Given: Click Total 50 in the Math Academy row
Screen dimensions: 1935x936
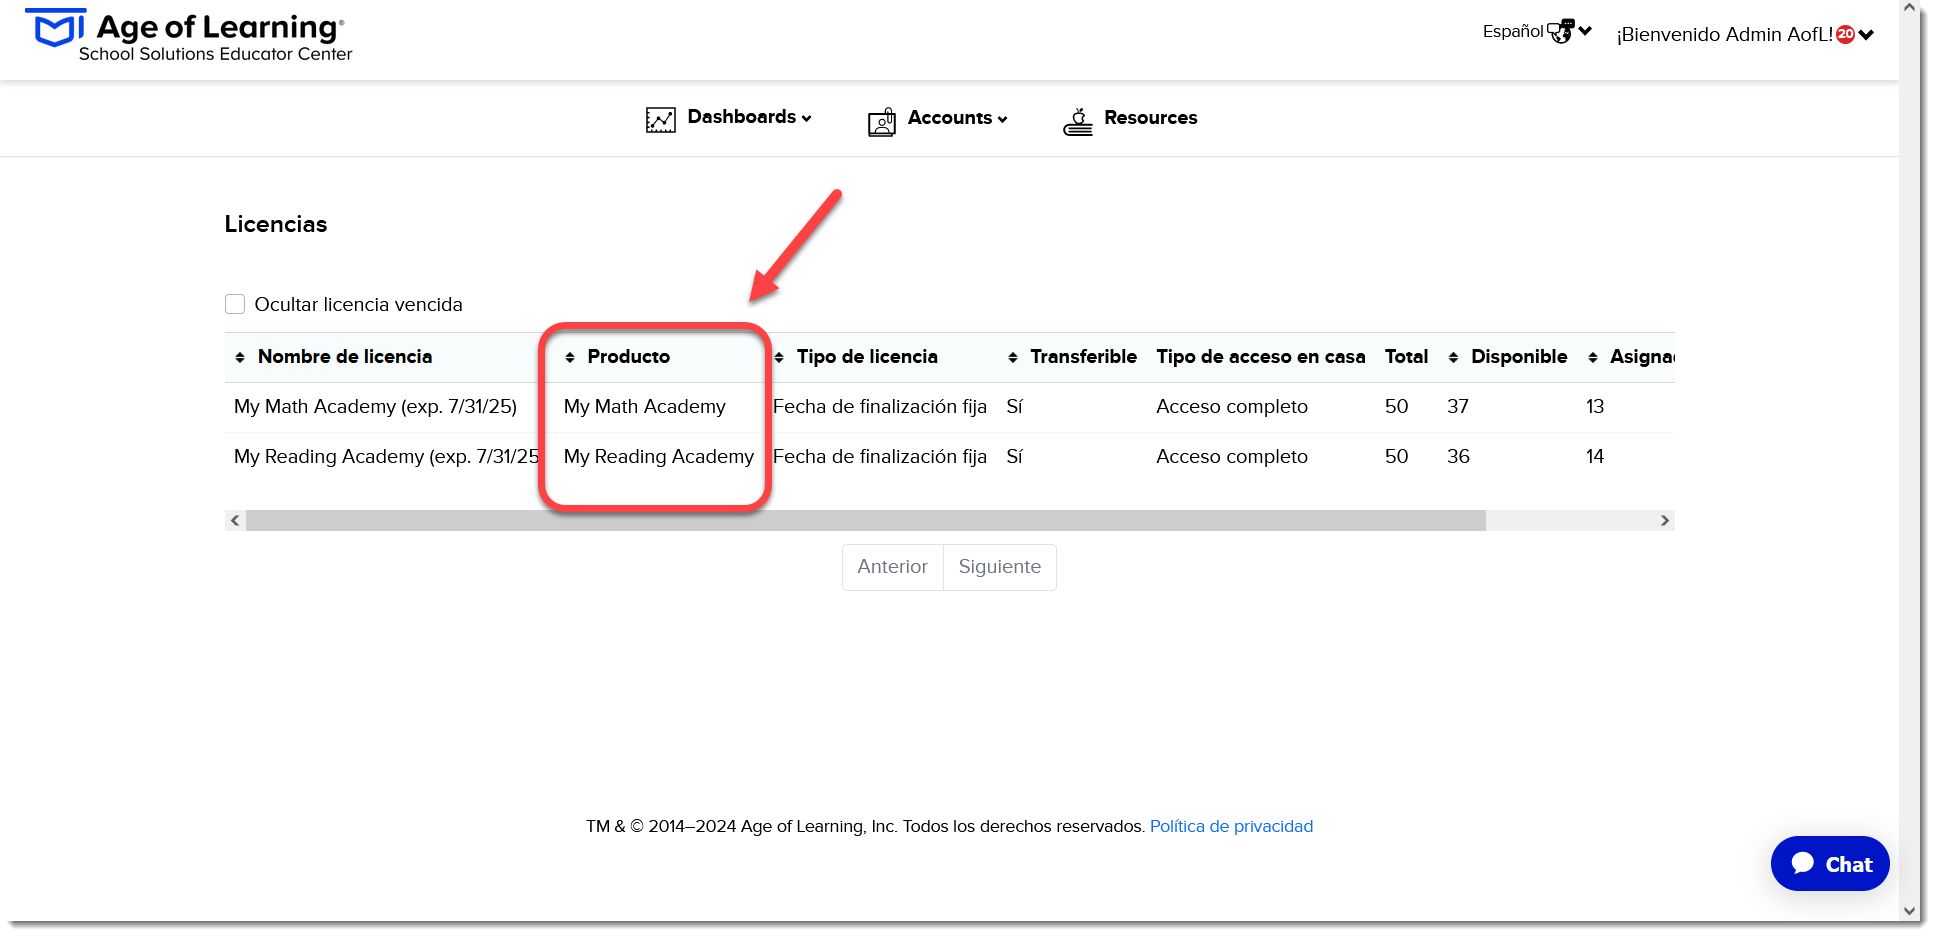Looking at the screenshot, I should point(1396,407).
